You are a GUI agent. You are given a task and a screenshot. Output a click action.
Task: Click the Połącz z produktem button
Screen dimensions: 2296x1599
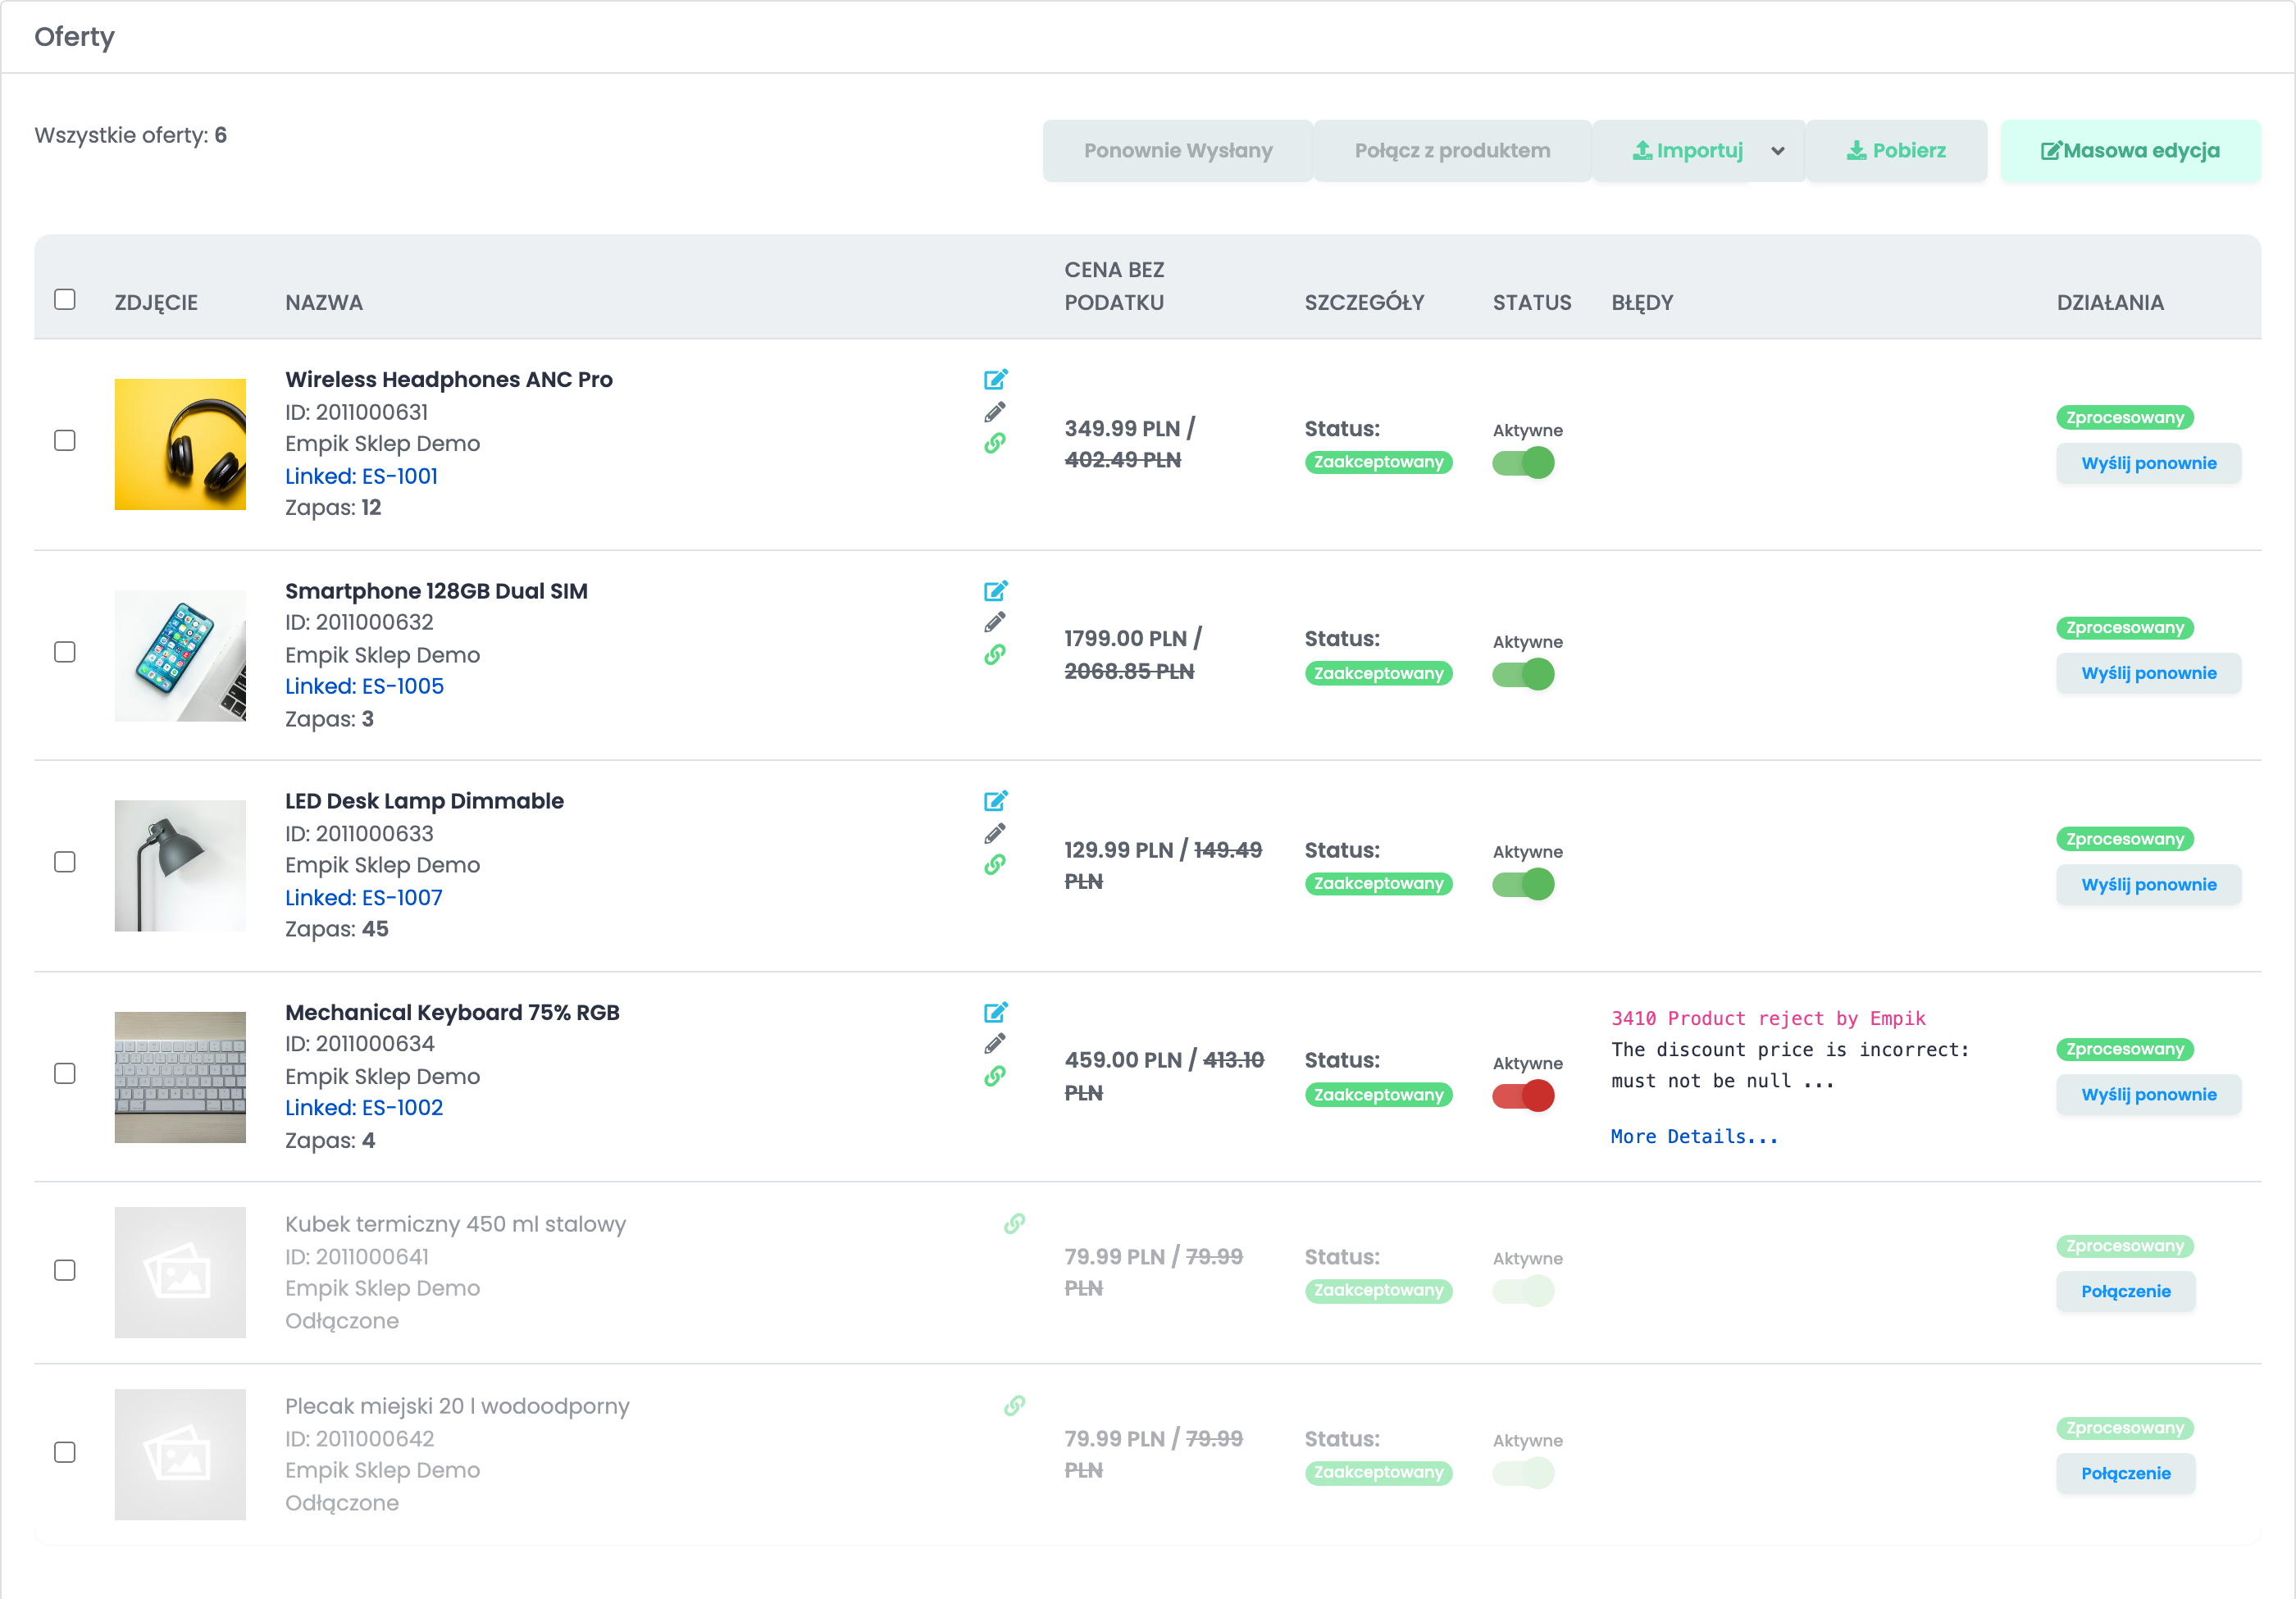1452,151
